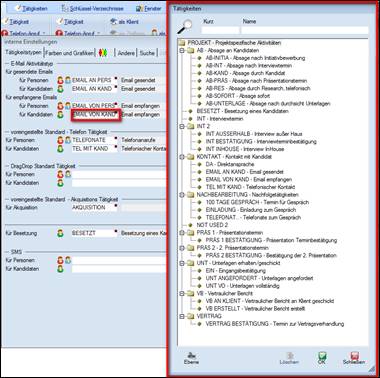This screenshot has height=378, width=380.
Task: Click the Ebene icon button
Action: click(x=191, y=358)
